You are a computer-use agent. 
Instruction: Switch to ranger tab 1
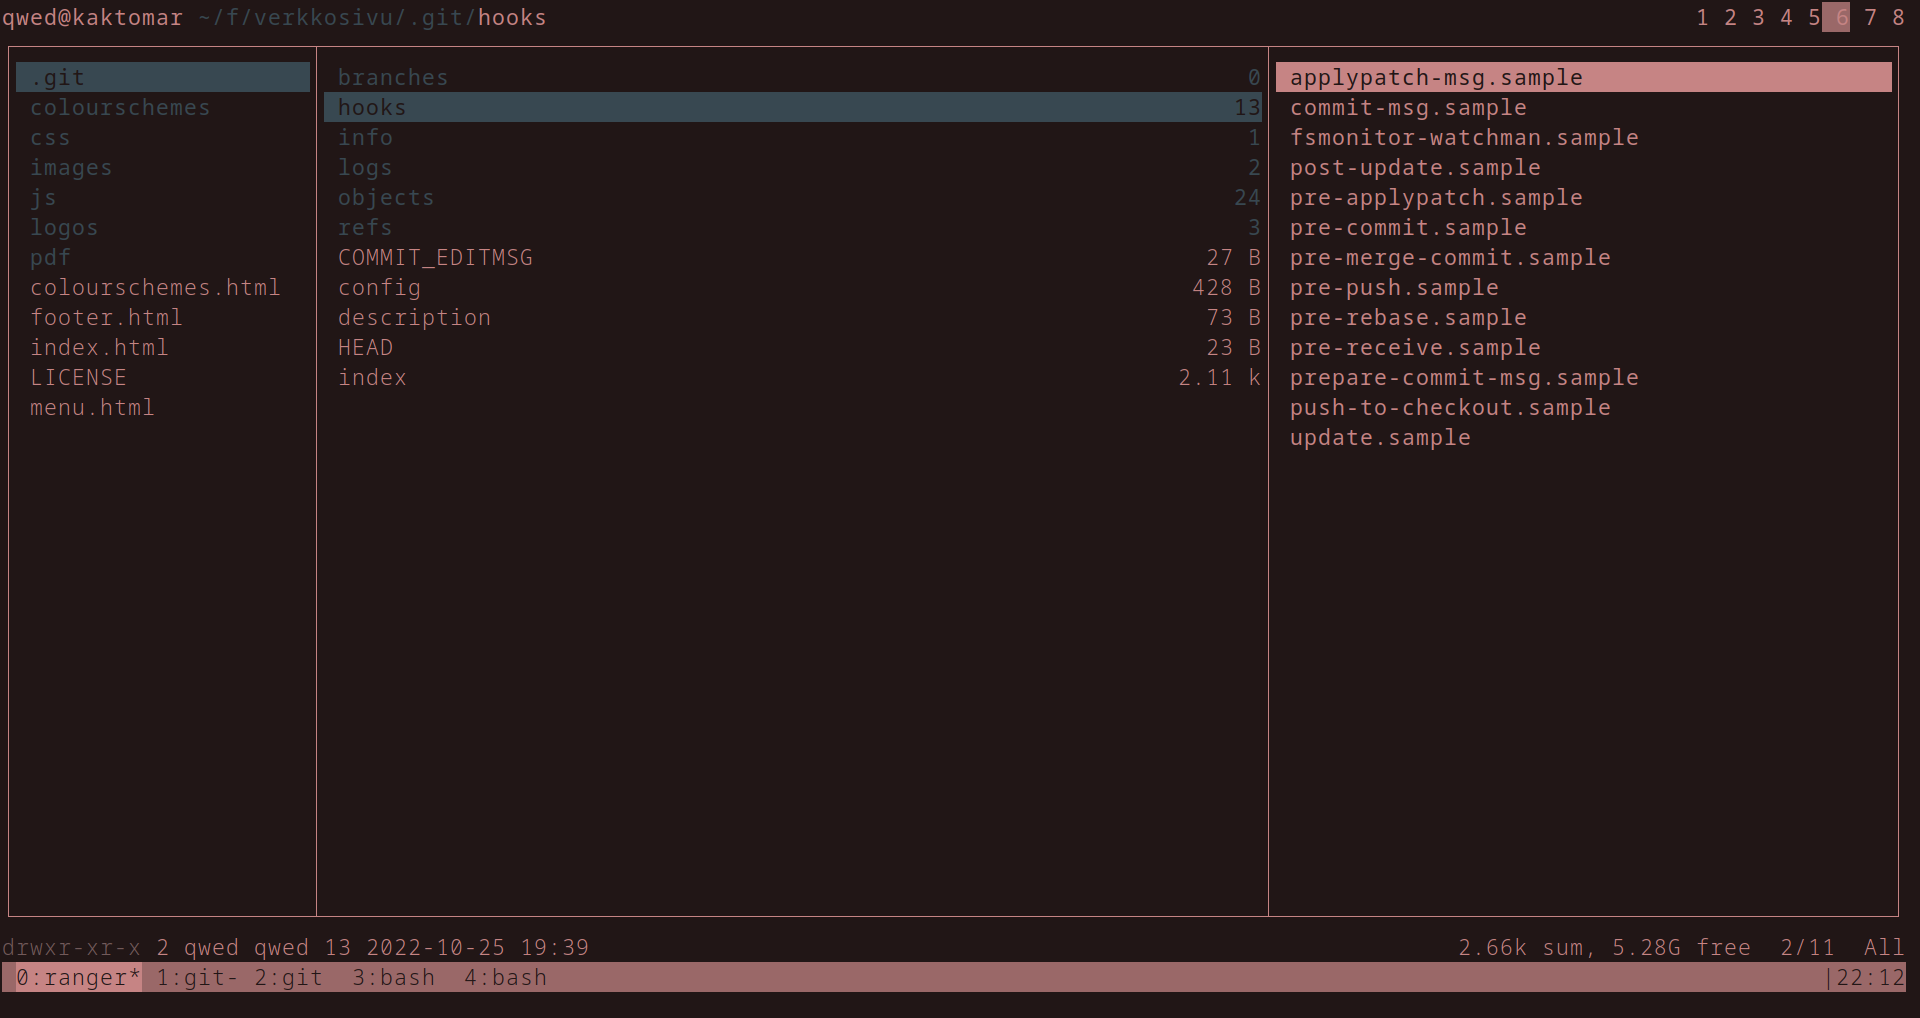click(1702, 18)
